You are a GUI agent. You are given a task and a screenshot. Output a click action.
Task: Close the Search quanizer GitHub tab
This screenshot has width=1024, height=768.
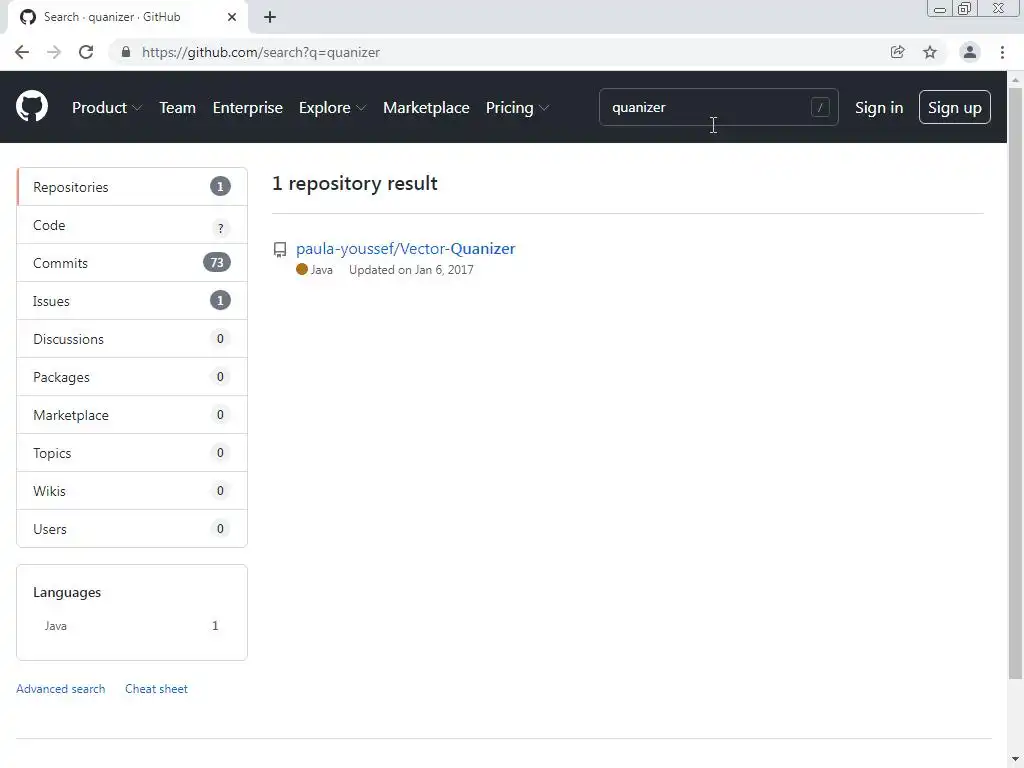click(232, 17)
